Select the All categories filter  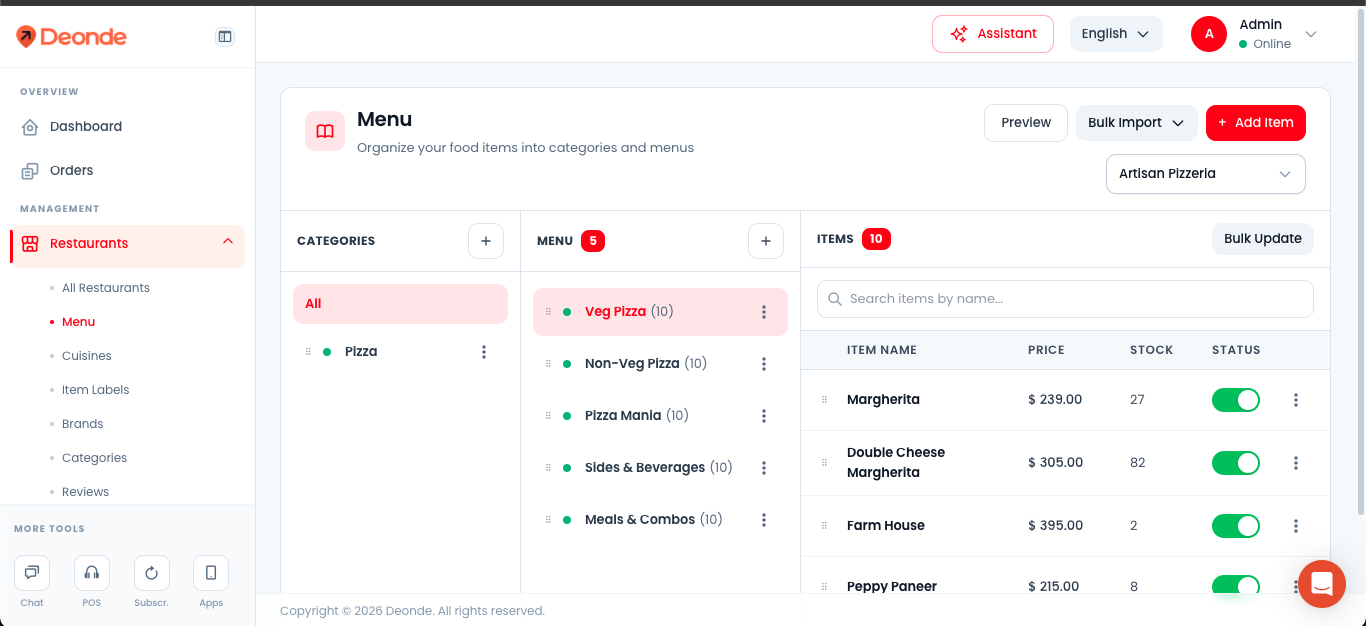[x=400, y=304]
